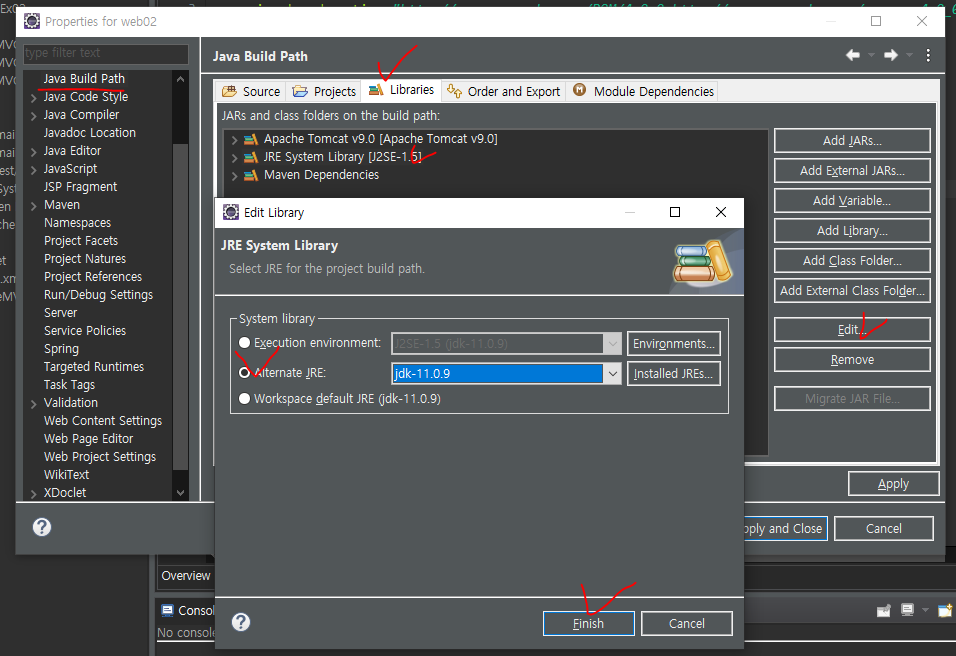Screen dimensions: 956x656
Task: Click the Apache Tomcat v9.0 library icon
Action: point(251,139)
